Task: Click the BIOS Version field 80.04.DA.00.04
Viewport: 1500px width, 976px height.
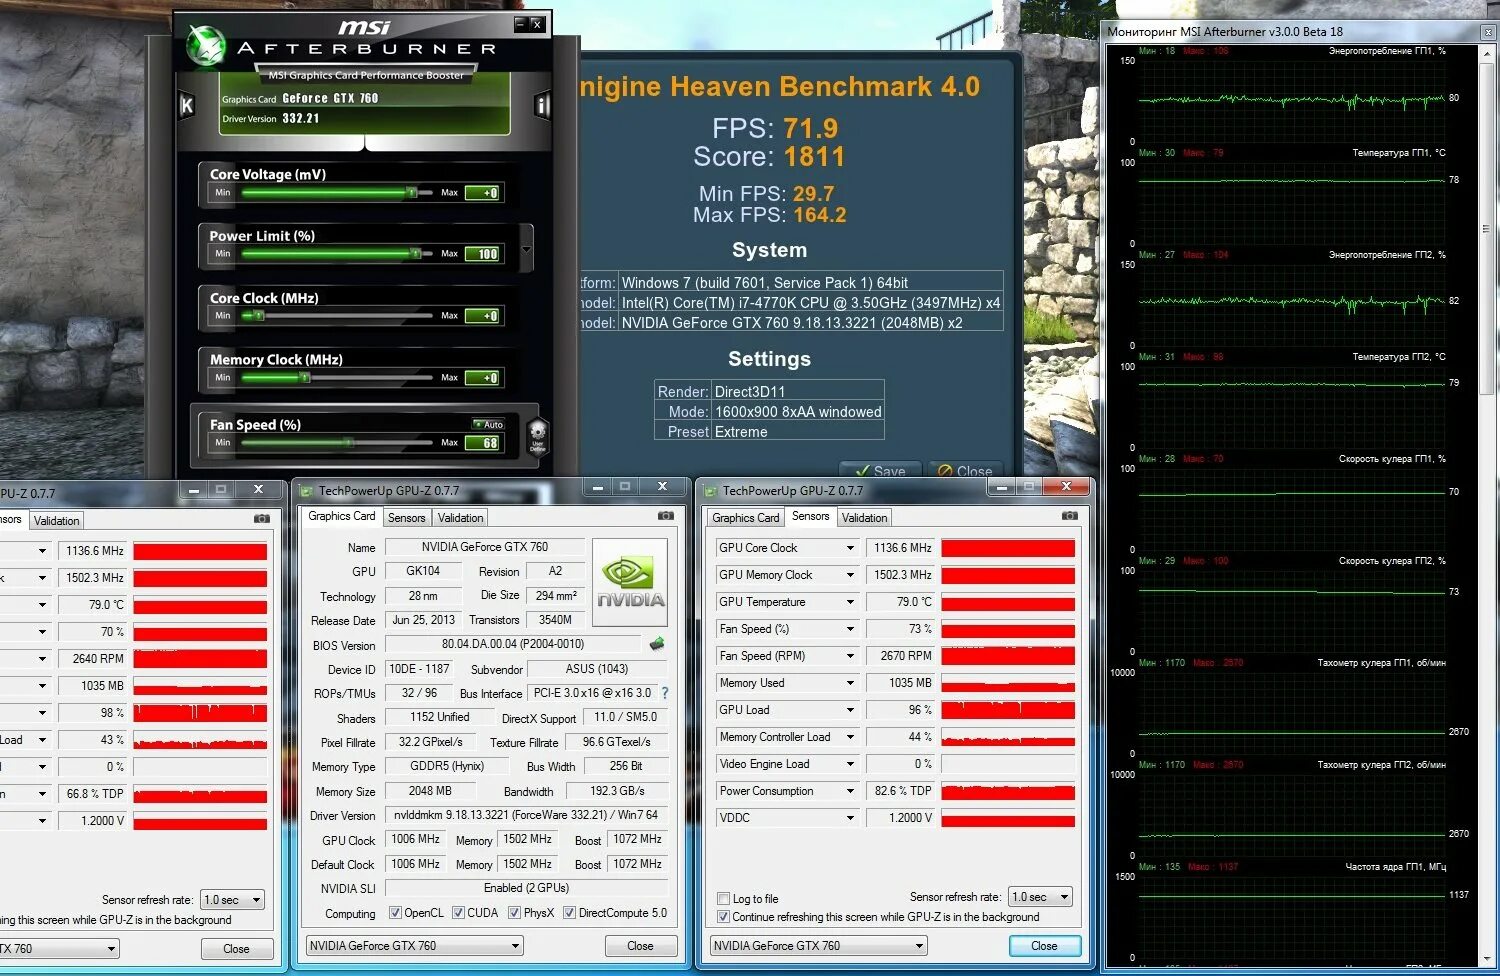Action: coord(513,644)
